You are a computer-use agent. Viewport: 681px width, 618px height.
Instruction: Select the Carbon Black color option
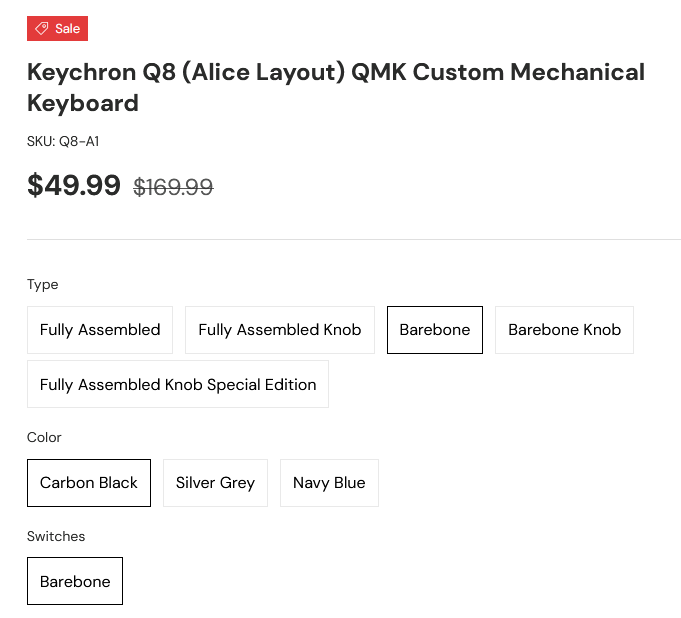click(x=89, y=483)
